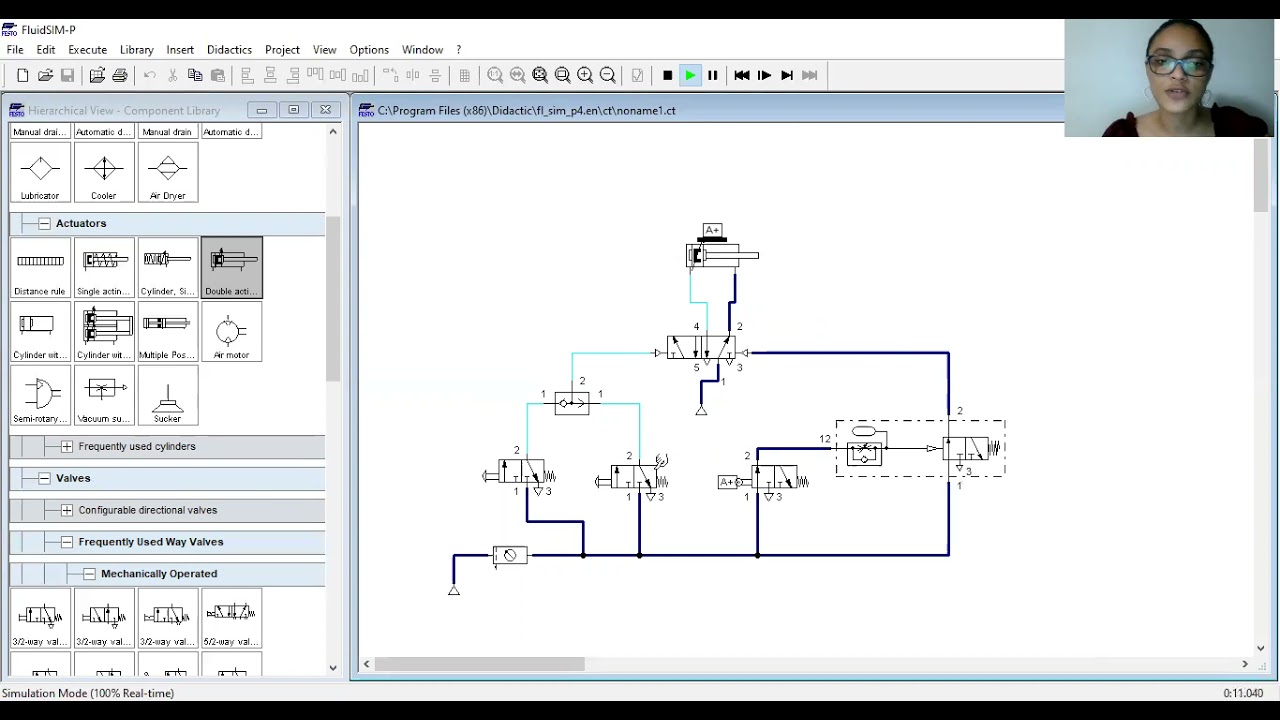
Task: Open the ? help menu
Action: tap(459, 49)
